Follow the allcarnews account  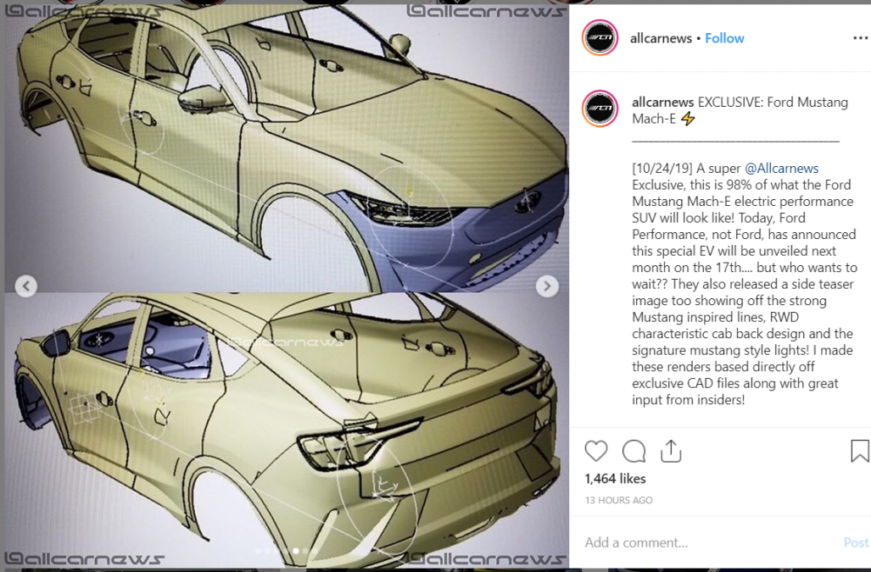click(724, 38)
